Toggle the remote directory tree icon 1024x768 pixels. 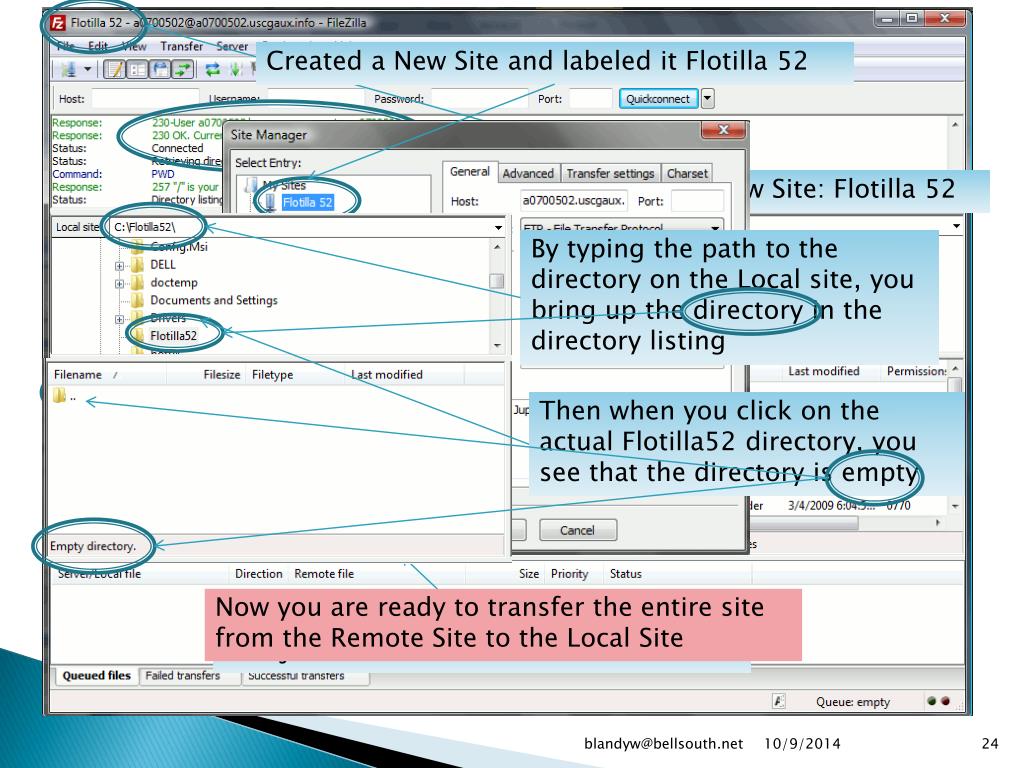pos(160,69)
